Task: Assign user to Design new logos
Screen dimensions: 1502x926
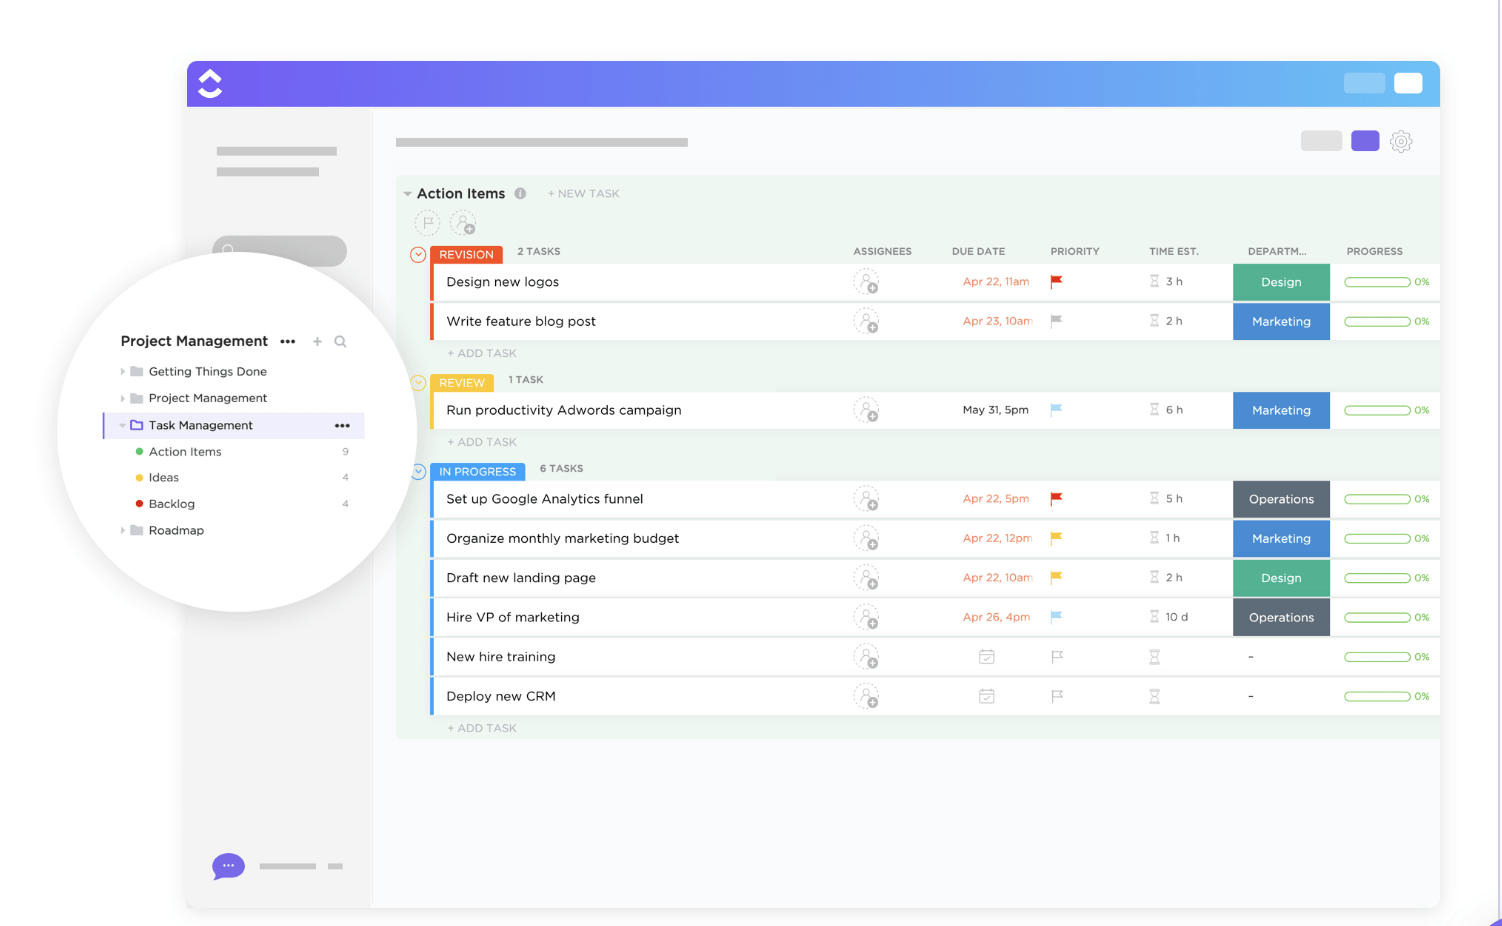Action: [x=866, y=282]
